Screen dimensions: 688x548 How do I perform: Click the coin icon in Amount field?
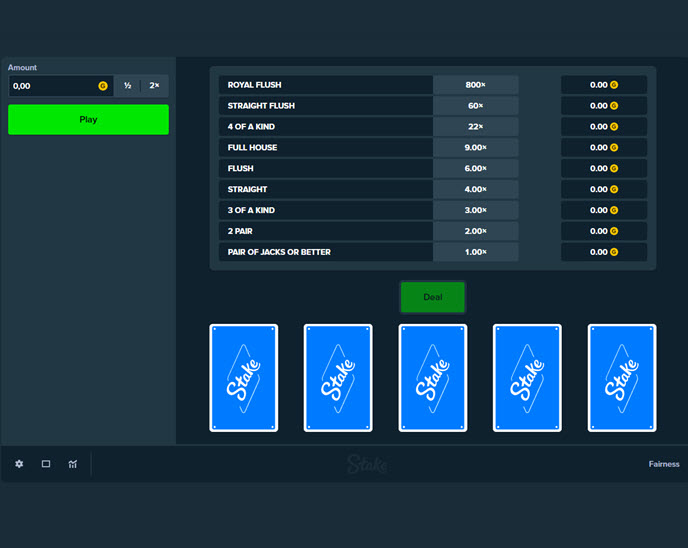coord(103,86)
